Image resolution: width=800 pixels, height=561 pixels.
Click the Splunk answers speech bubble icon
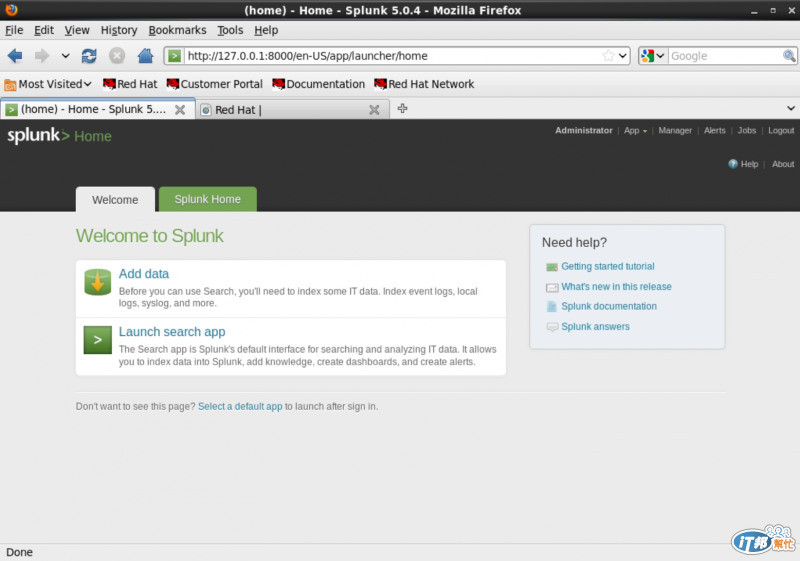(552, 327)
